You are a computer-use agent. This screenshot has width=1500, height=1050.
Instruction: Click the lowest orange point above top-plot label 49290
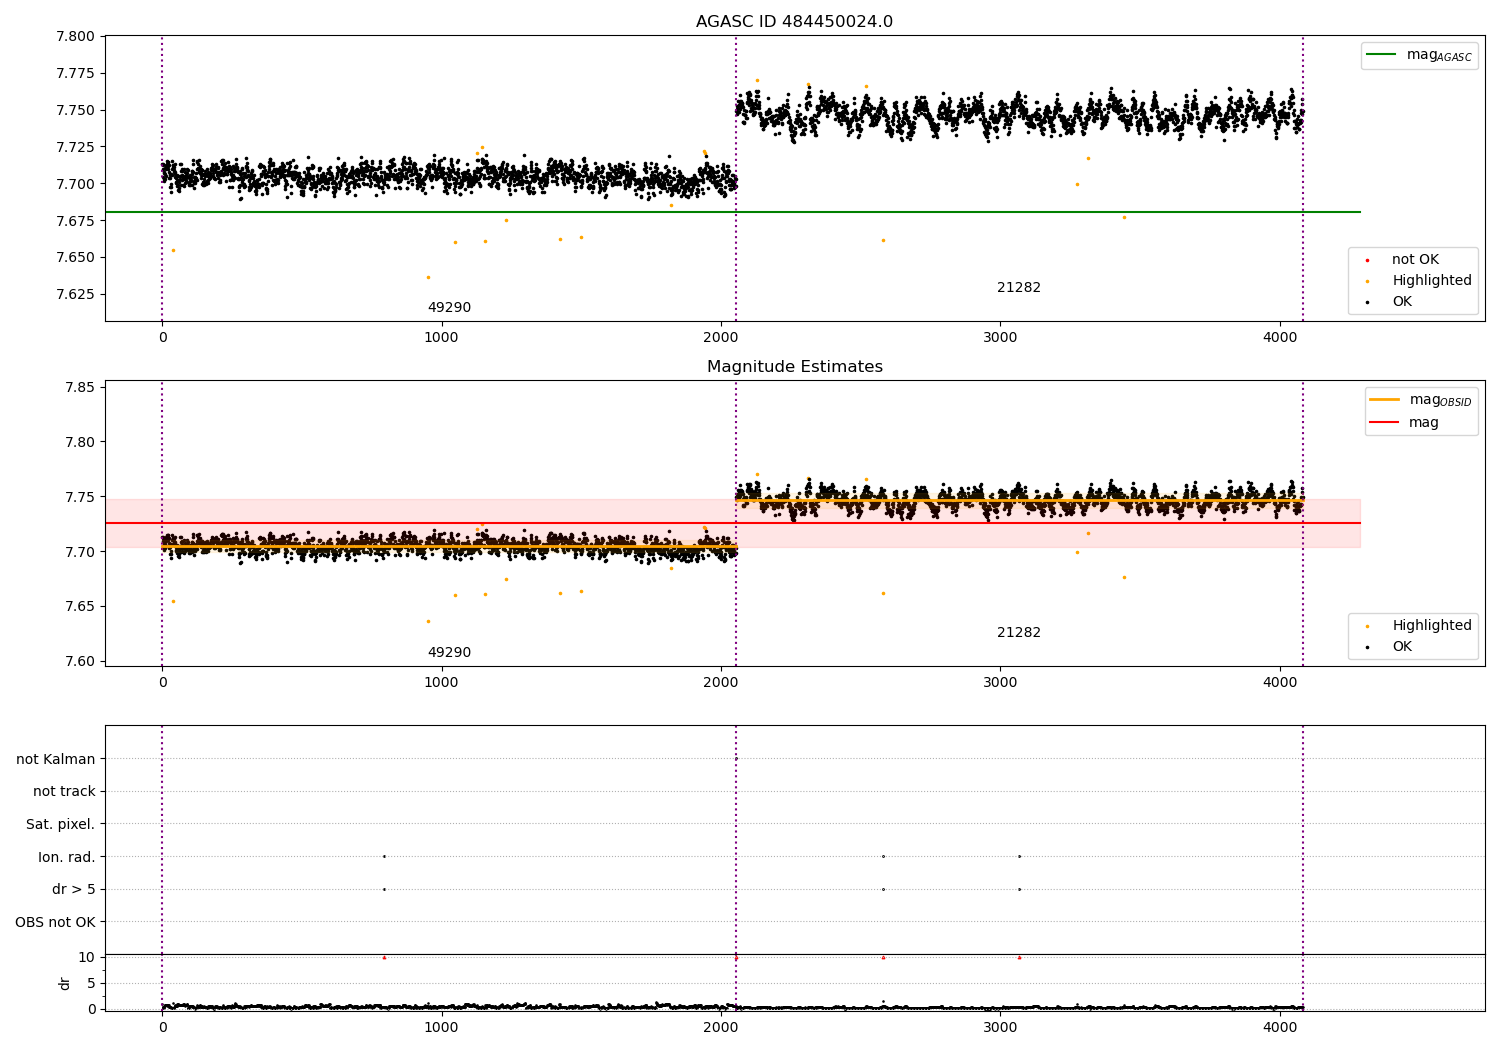click(x=428, y=278)
